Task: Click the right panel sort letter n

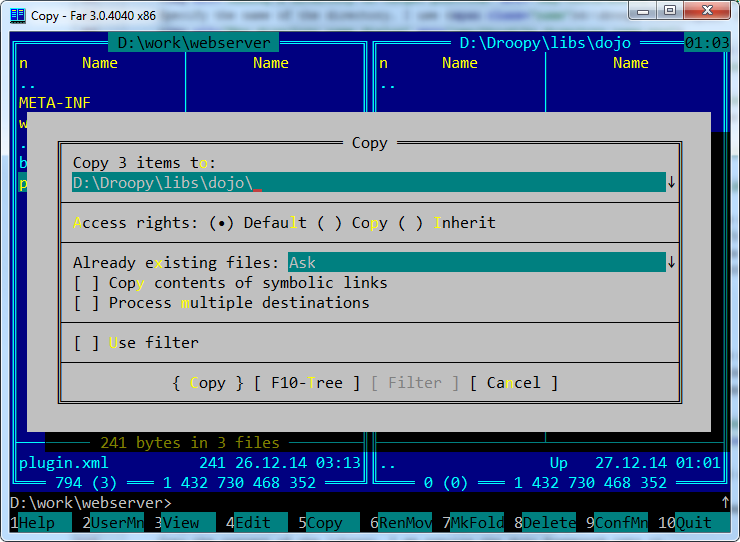Action: pyautogui.click(x=383, y=63)
